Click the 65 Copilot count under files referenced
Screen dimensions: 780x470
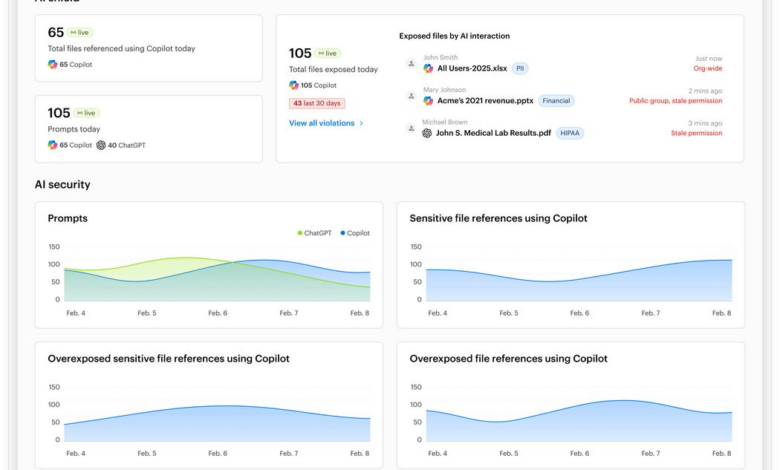point(76,64)
